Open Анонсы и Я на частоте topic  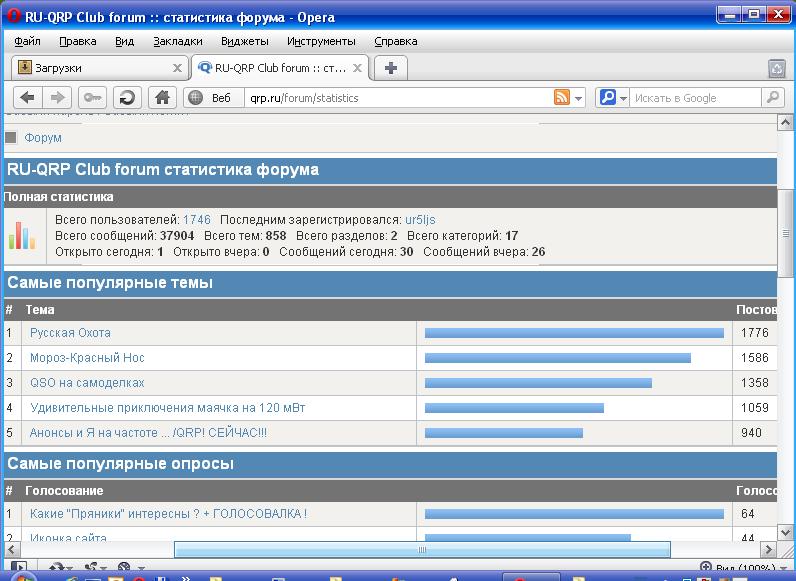point(148,433)
